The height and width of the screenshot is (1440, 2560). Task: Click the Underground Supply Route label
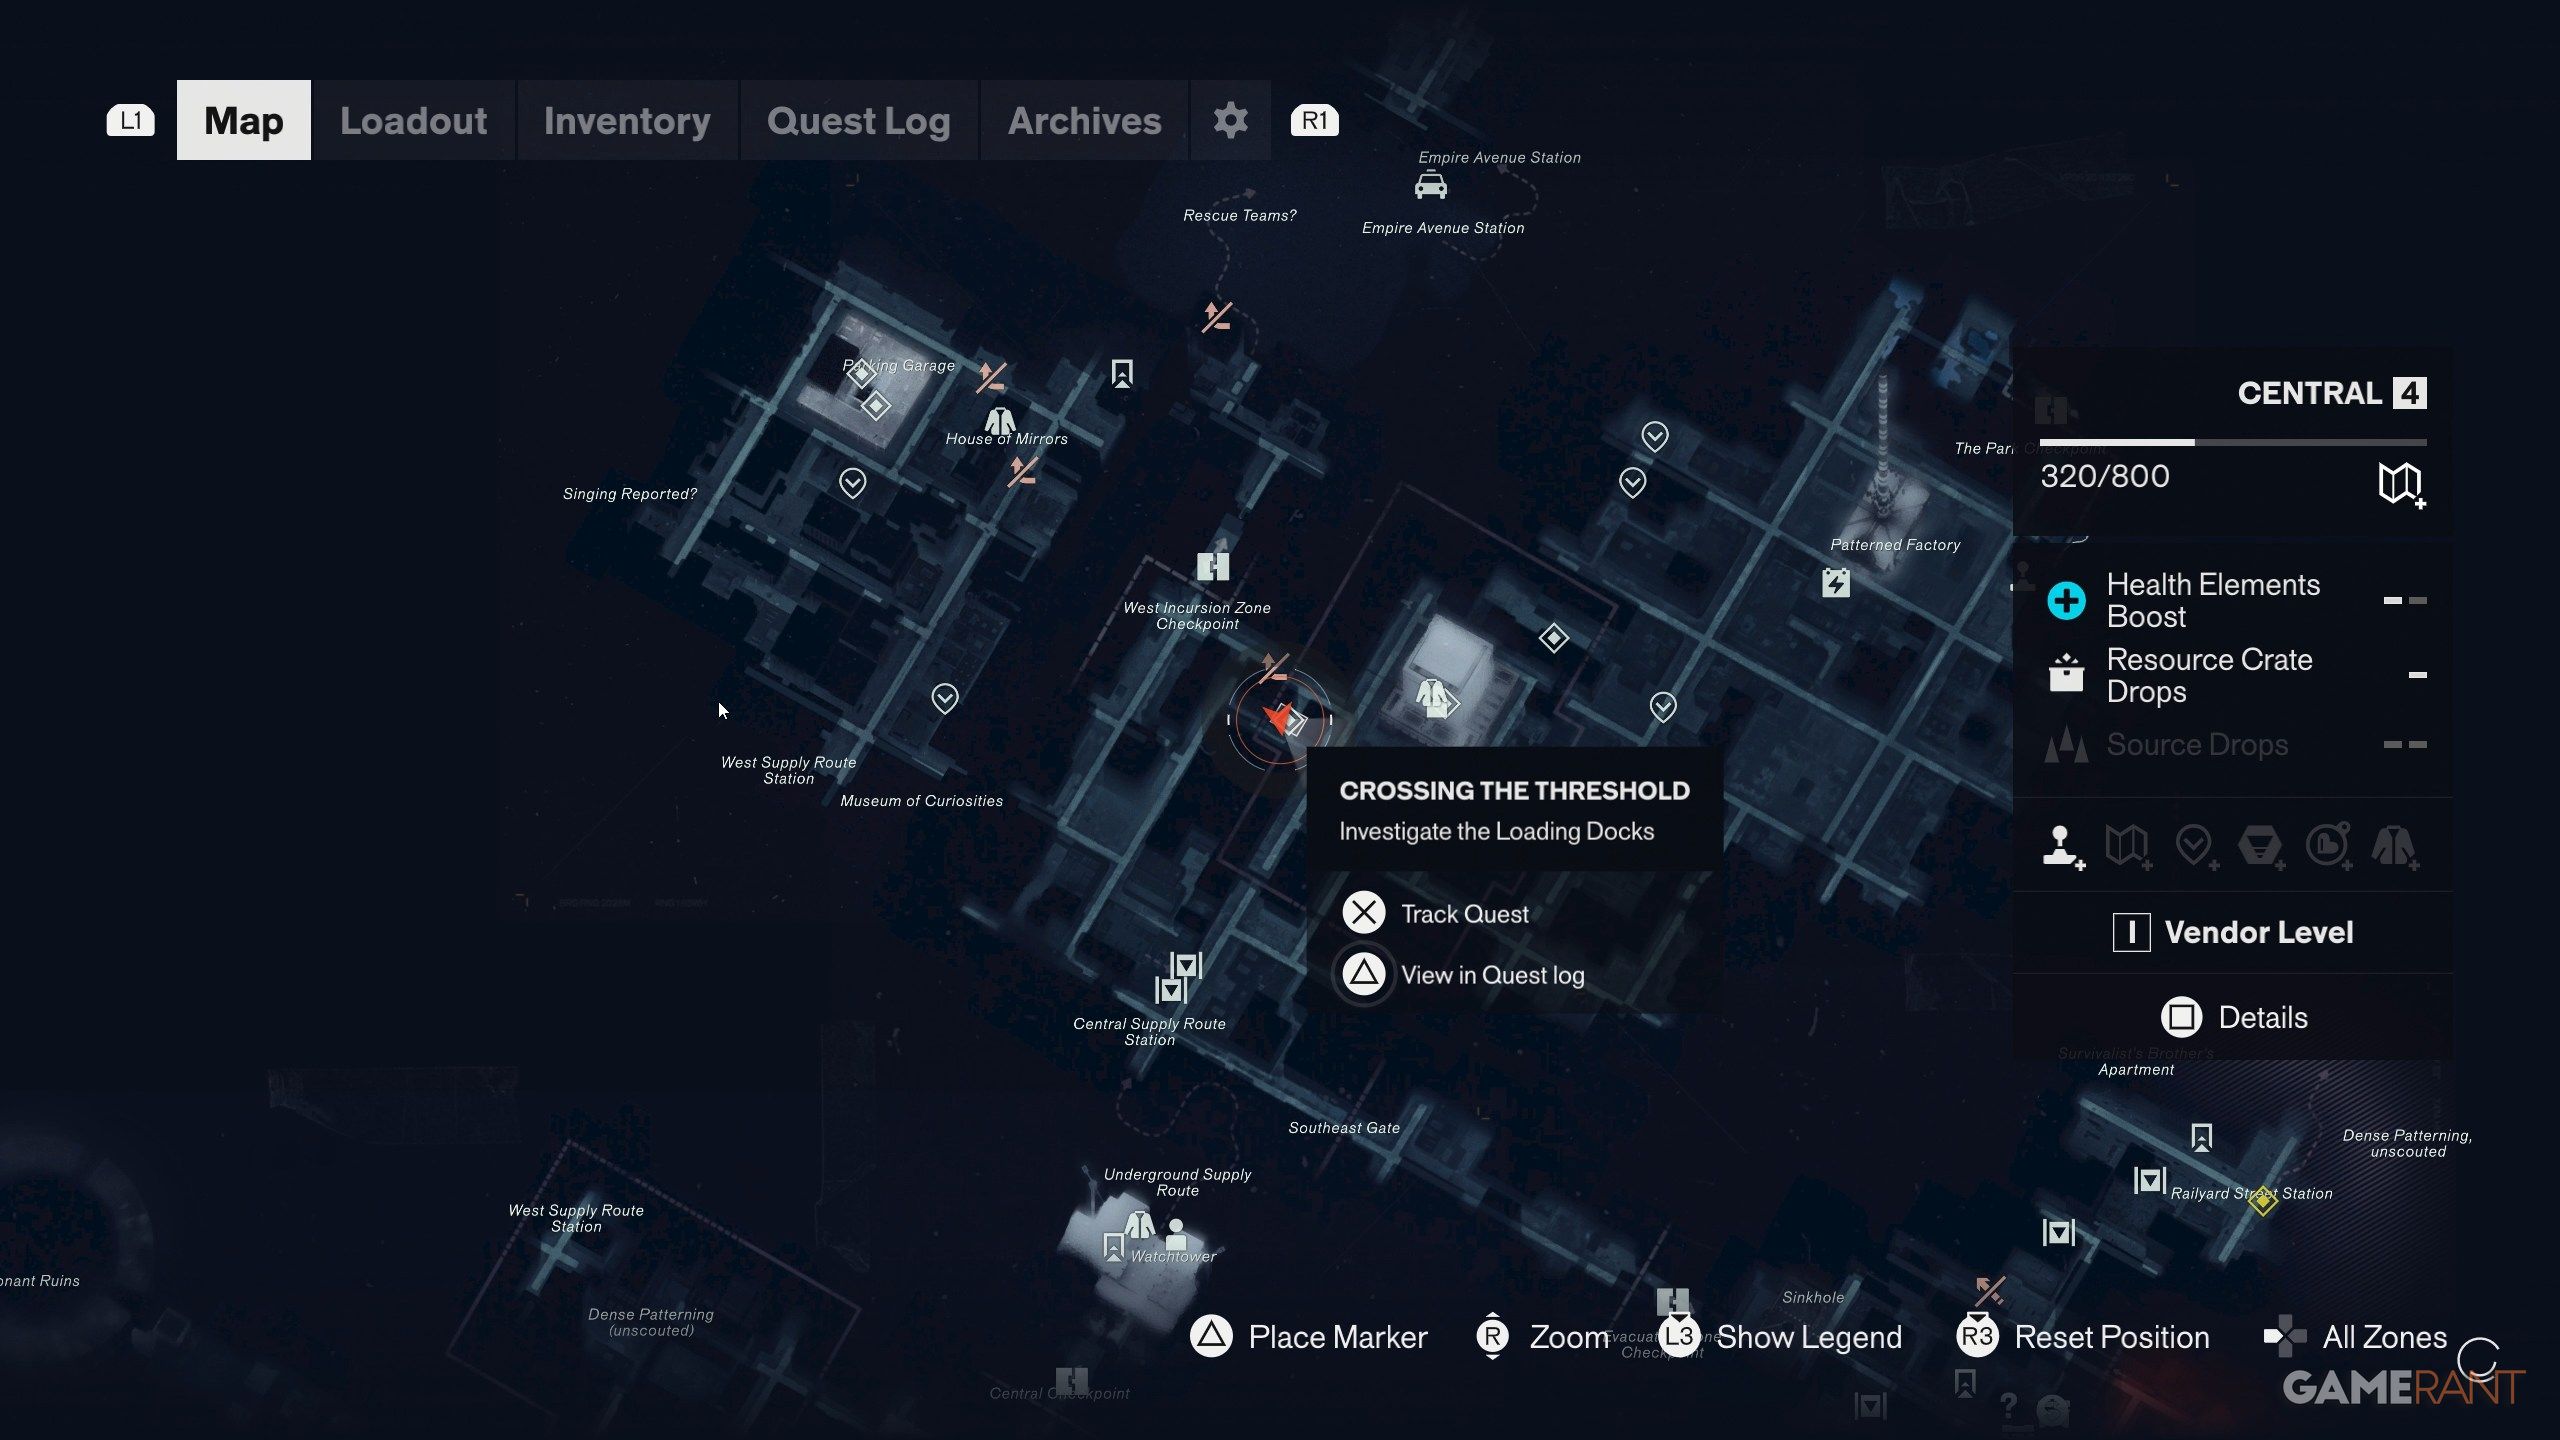(x=1177, y=1182)
